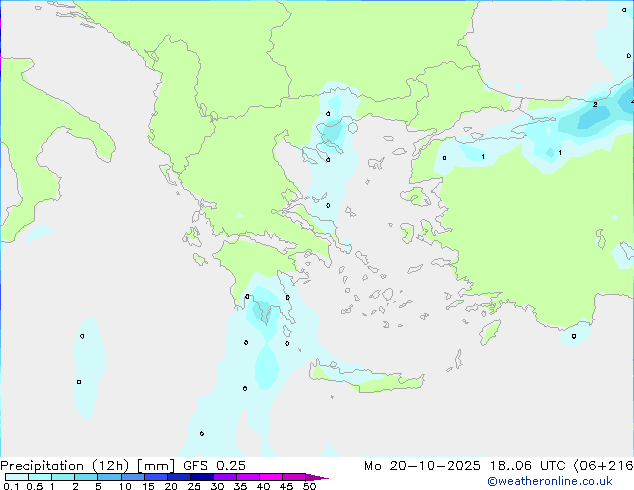Click the 'GFS 0.25' model label
634x490 pixels.
(x=214, y=466)
